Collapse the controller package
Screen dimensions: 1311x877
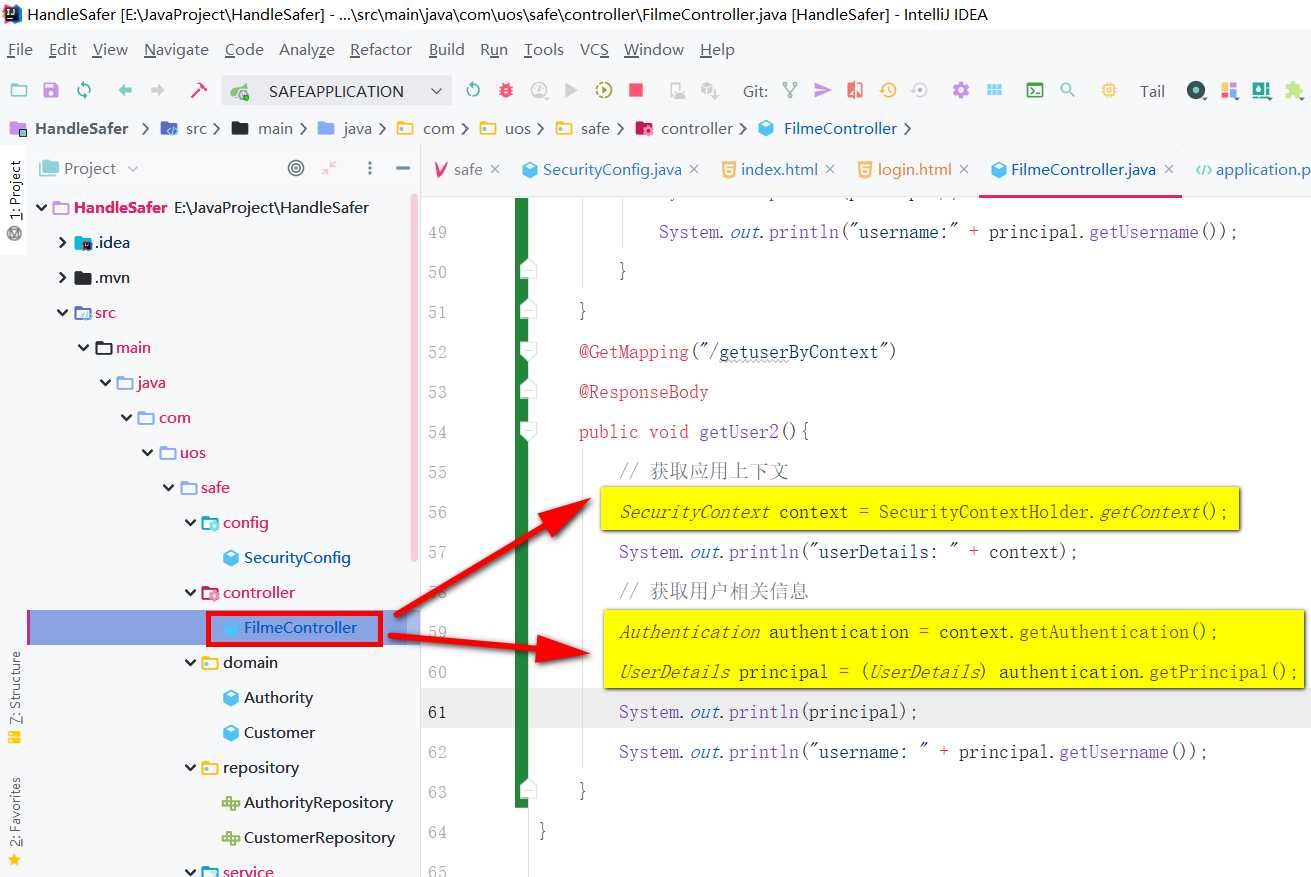tap(190, 593)
